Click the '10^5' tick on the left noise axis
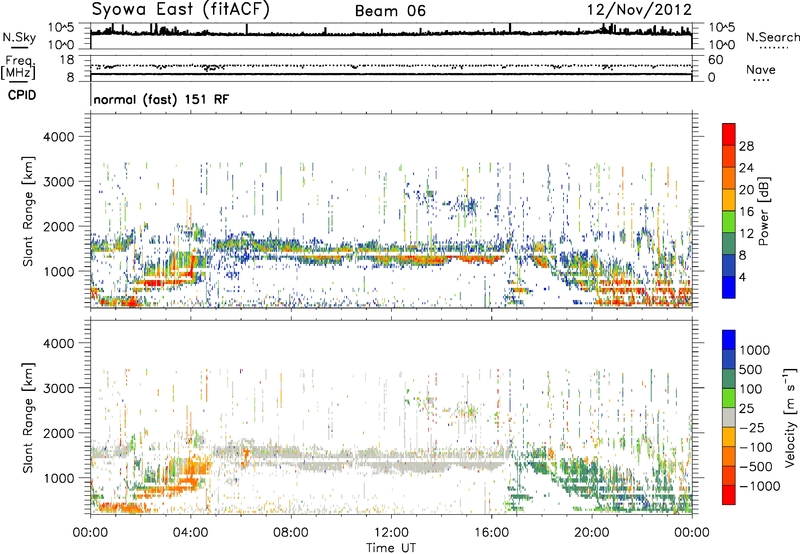 61,28
